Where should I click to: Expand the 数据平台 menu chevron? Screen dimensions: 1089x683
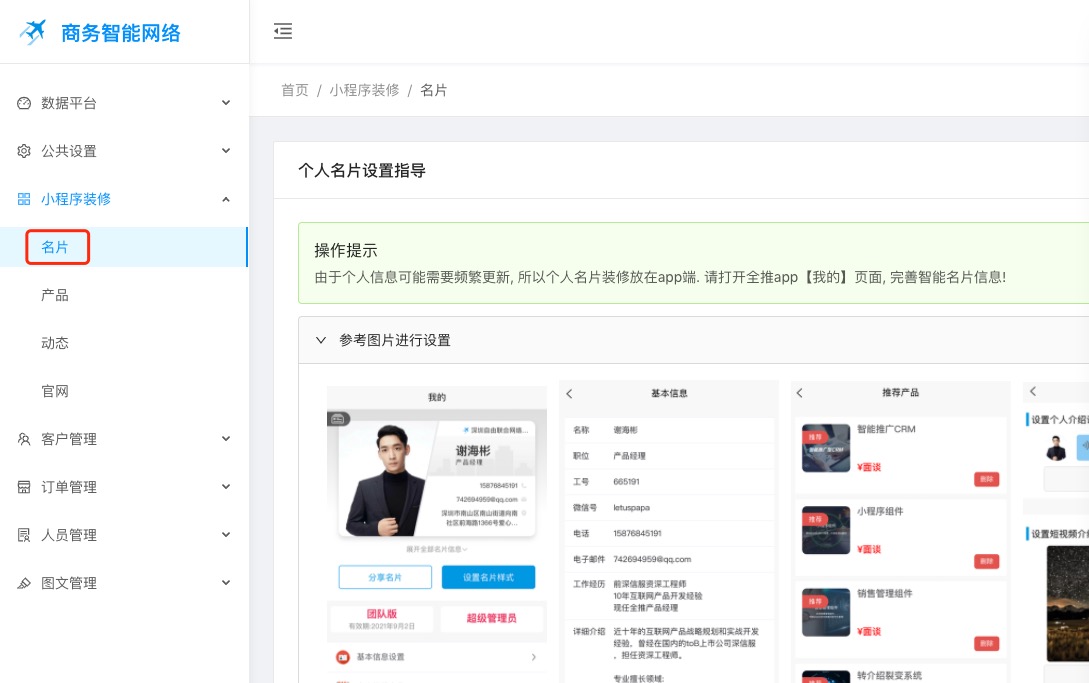point(226,103)
